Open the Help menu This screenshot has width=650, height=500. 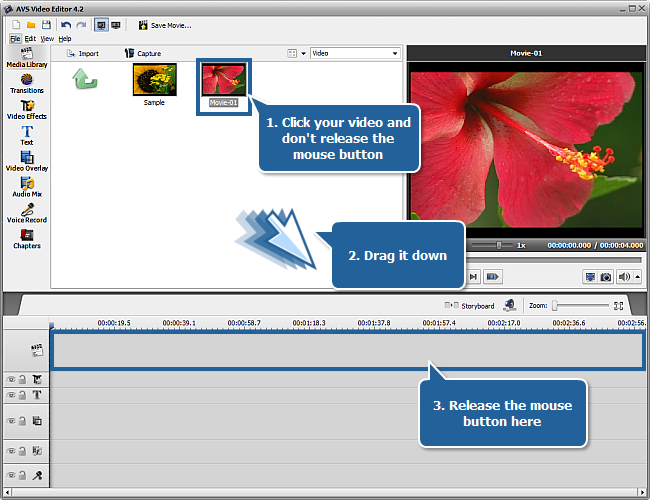[65, 39]
